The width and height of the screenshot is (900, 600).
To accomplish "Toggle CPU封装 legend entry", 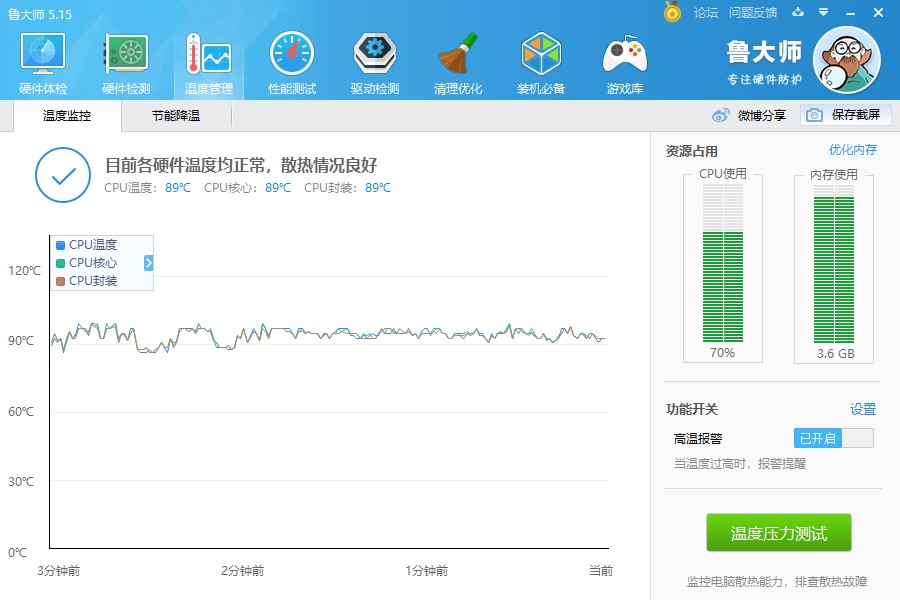I will click(x=86, y=281).
